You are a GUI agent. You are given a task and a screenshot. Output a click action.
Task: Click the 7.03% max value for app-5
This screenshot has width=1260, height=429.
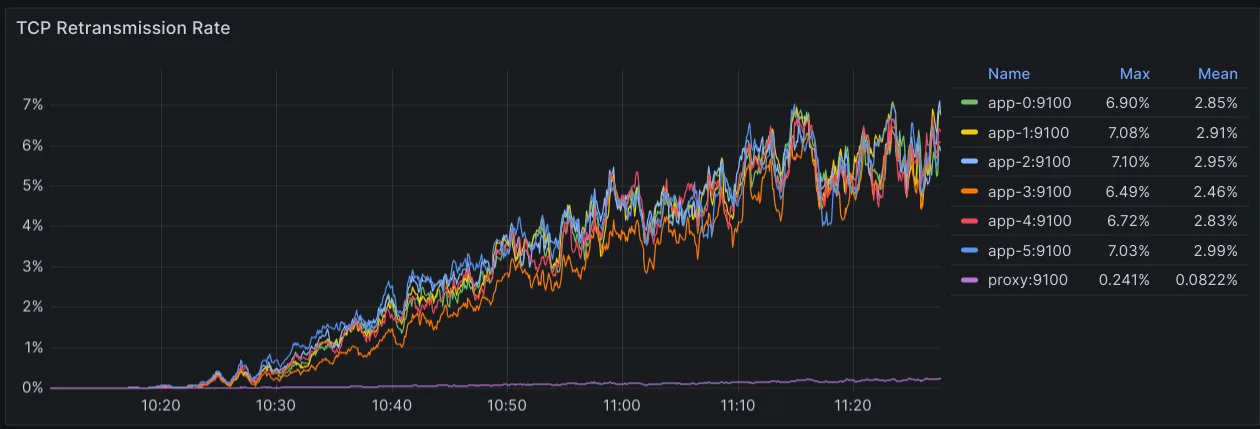[x=1128, y=251]
